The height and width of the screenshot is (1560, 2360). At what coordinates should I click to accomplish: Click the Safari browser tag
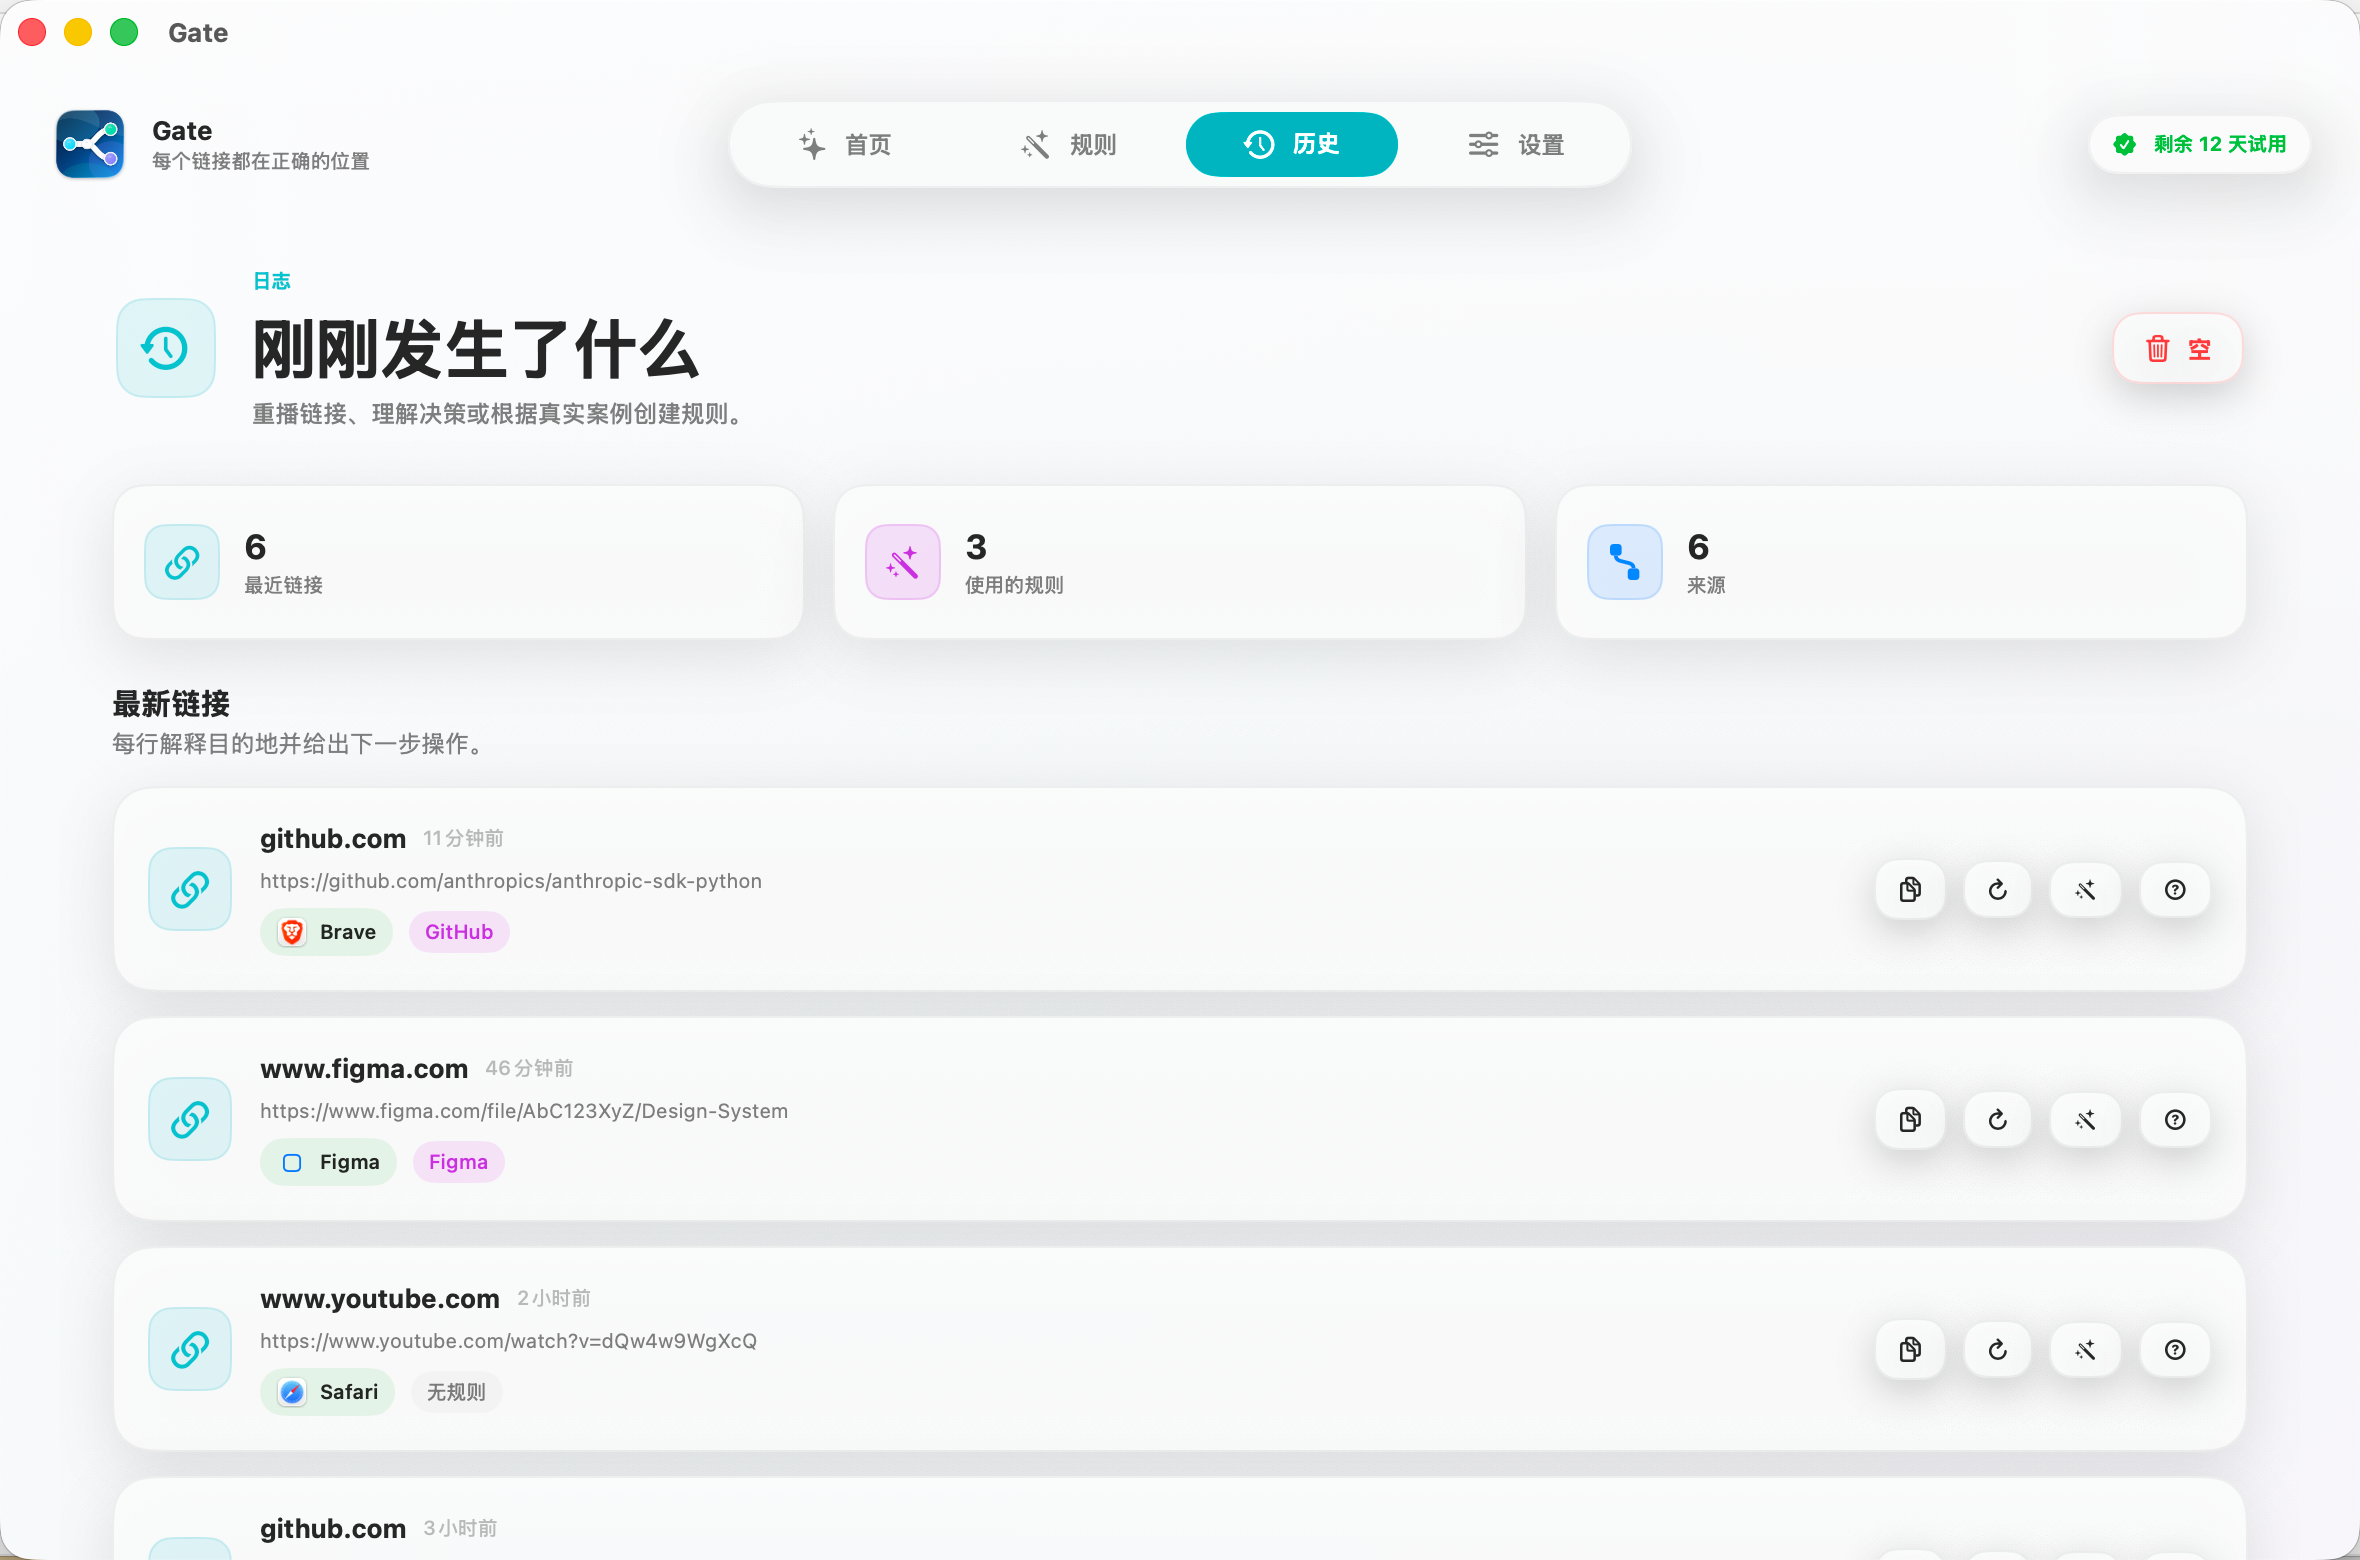click(328, 1392)
